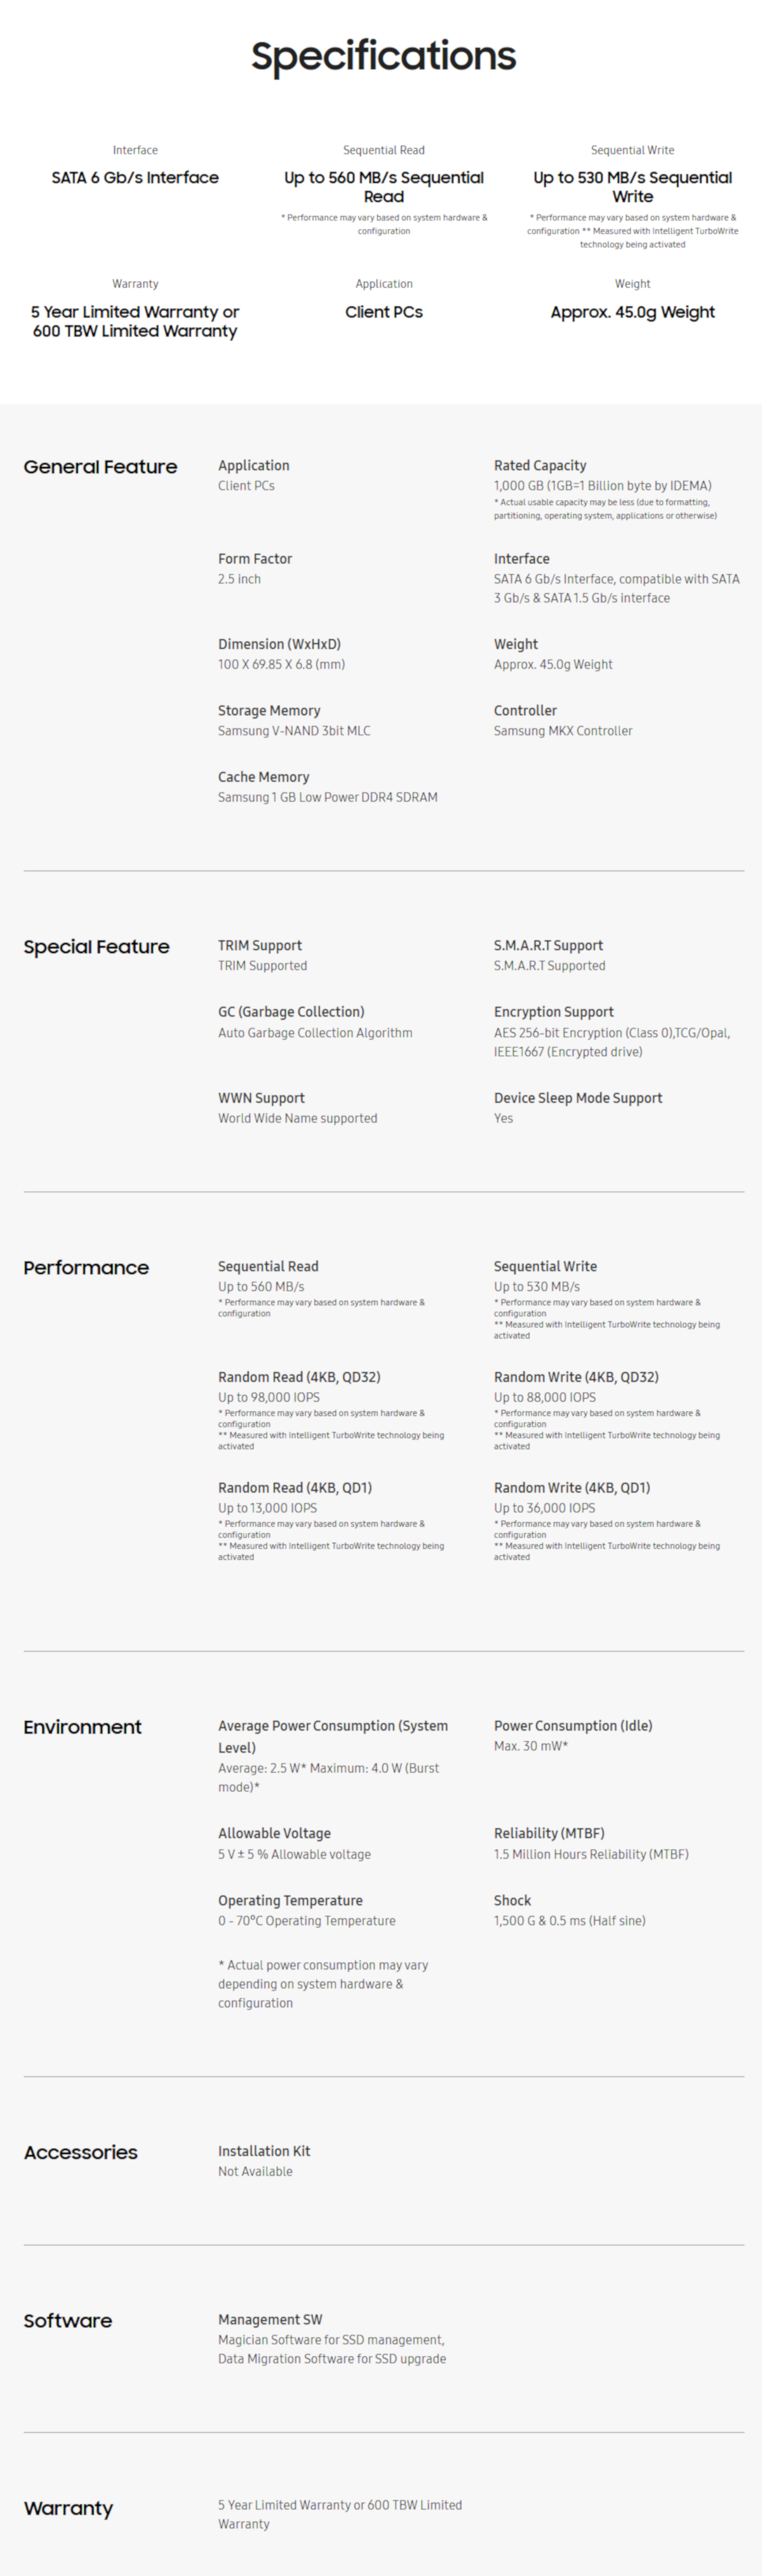This screenshot has height=2576, width=762.
Task: Select the Samsung MKX Controller value
Action: pyautogui.click(x=563, y=731)
